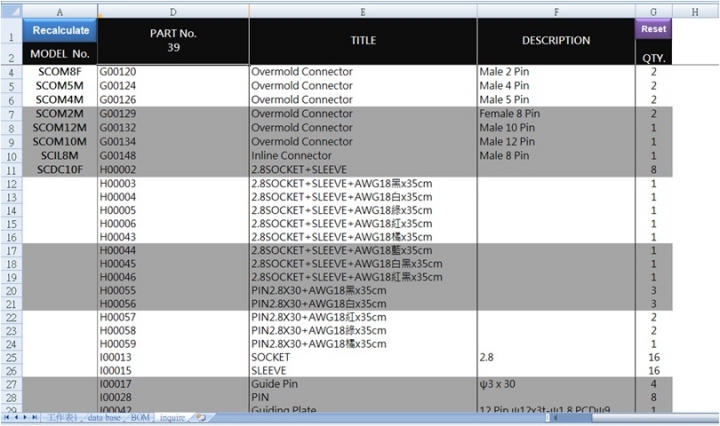Select part number H00055

pyautogui.click(x=173, y=290)
